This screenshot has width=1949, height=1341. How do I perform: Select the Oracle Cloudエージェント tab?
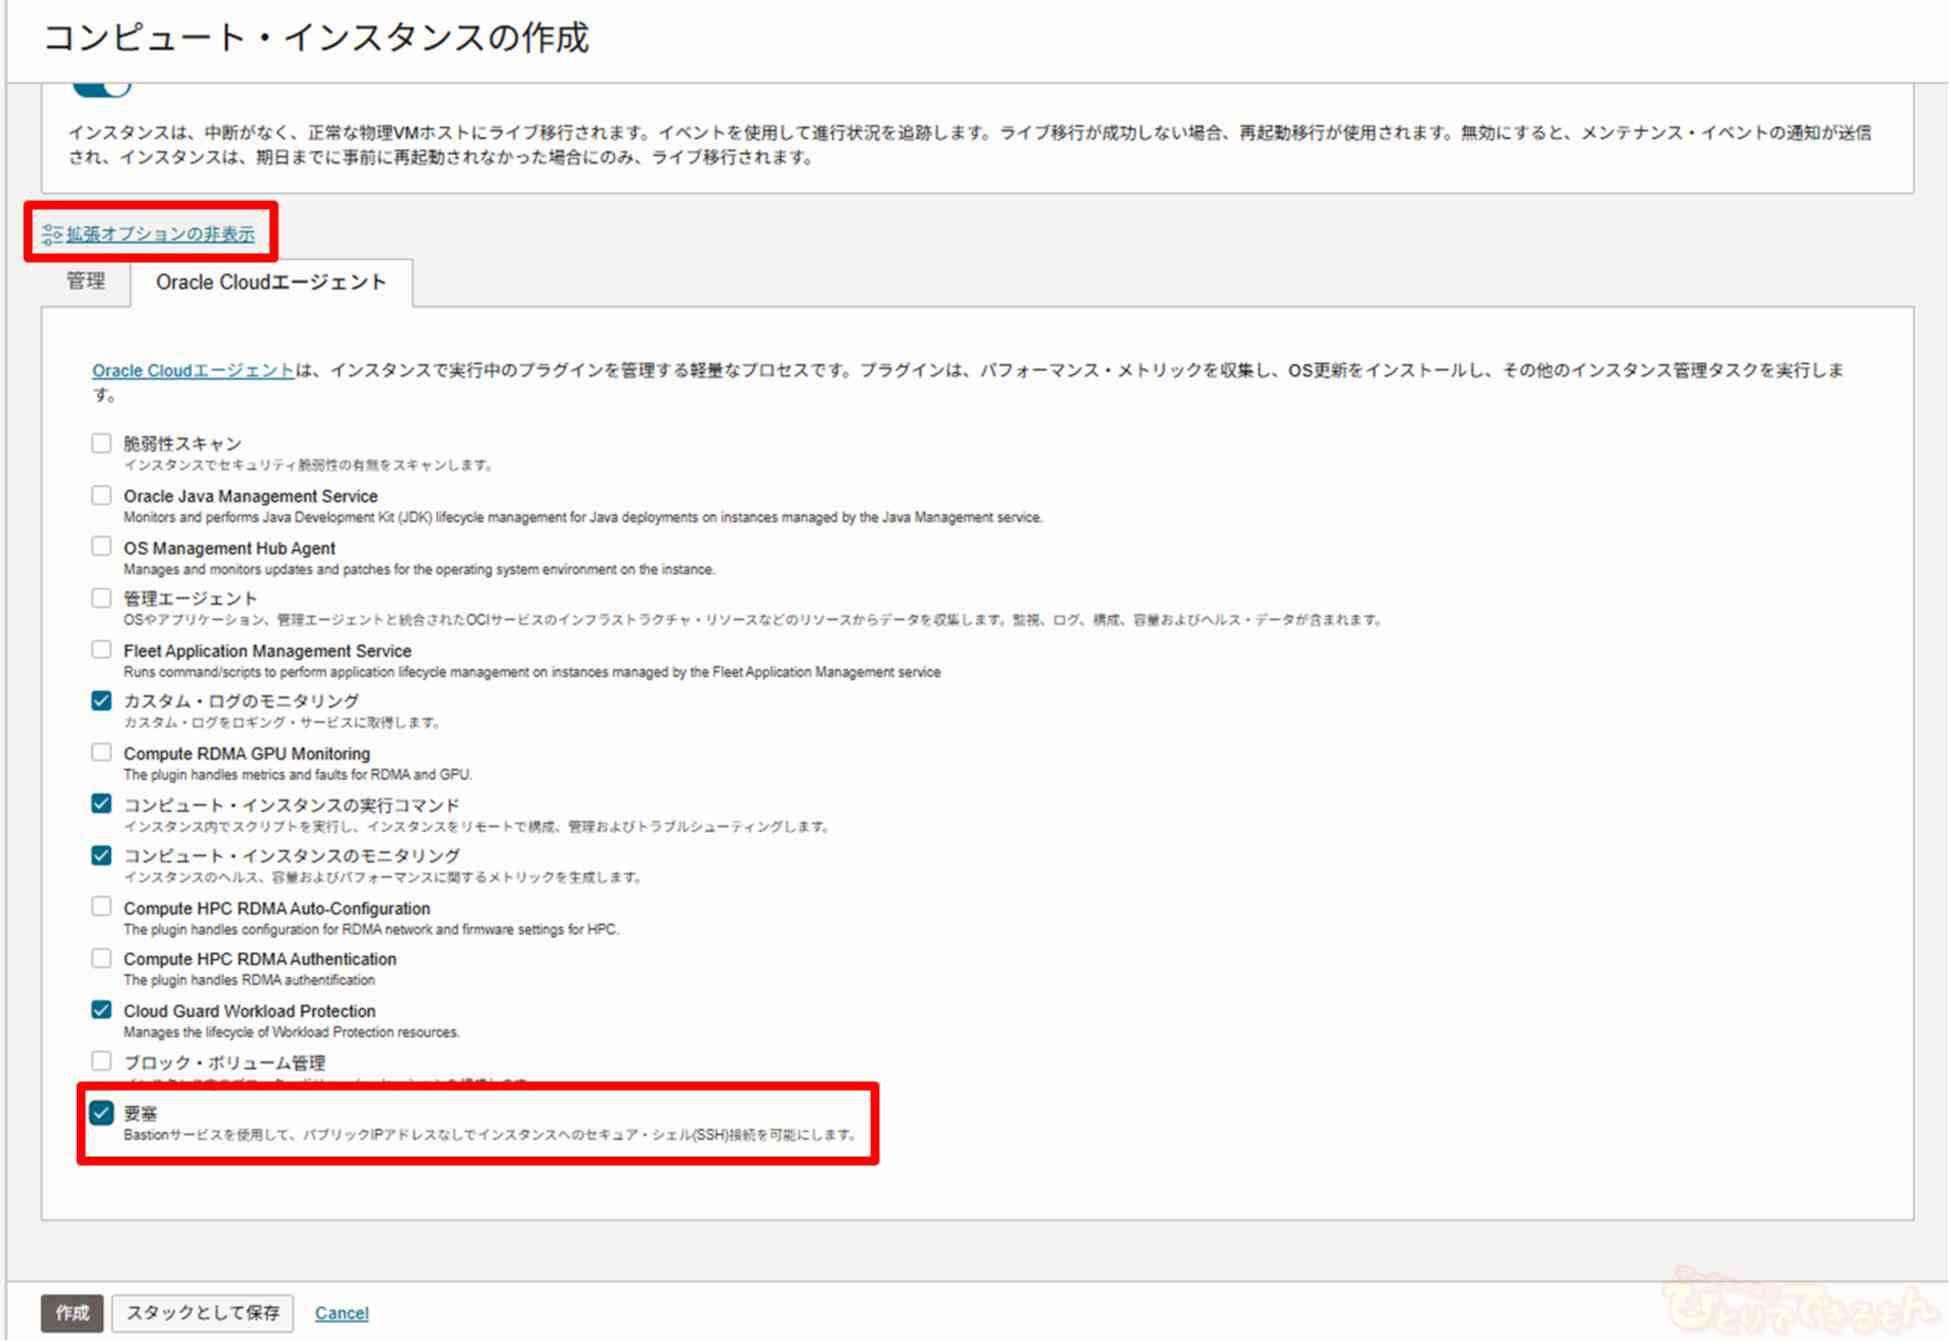[270, 283]
